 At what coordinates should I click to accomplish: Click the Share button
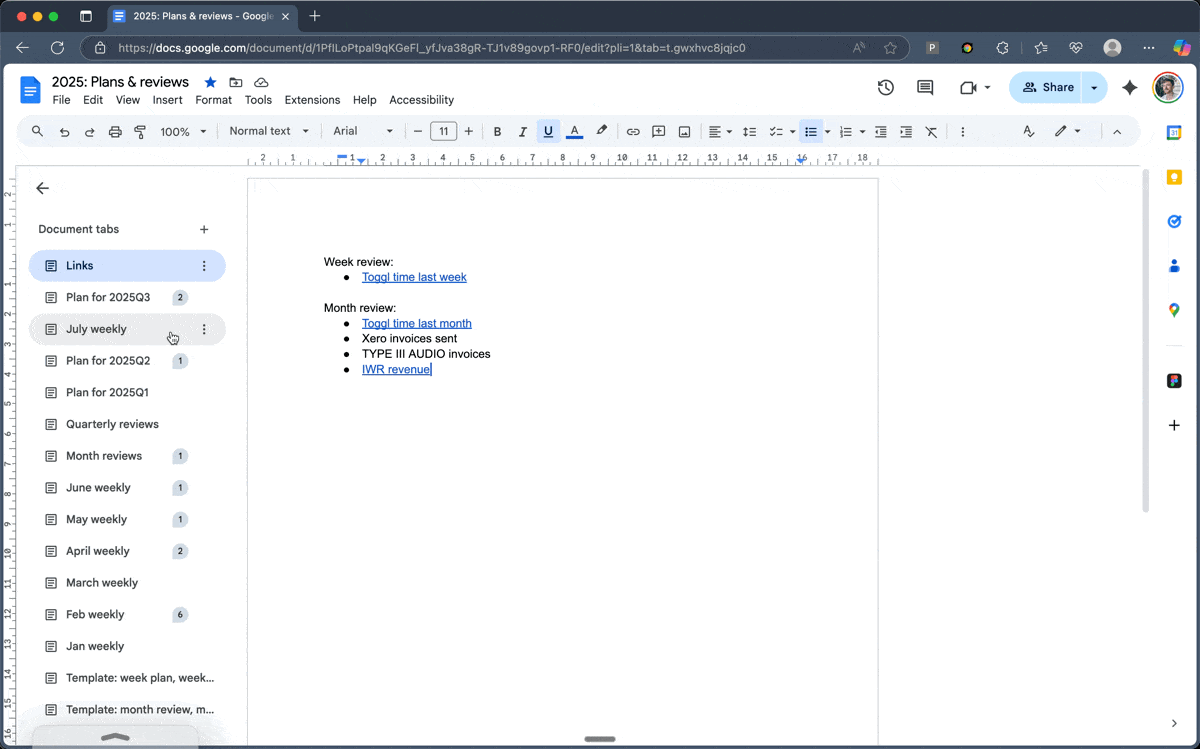[1046, 88]
